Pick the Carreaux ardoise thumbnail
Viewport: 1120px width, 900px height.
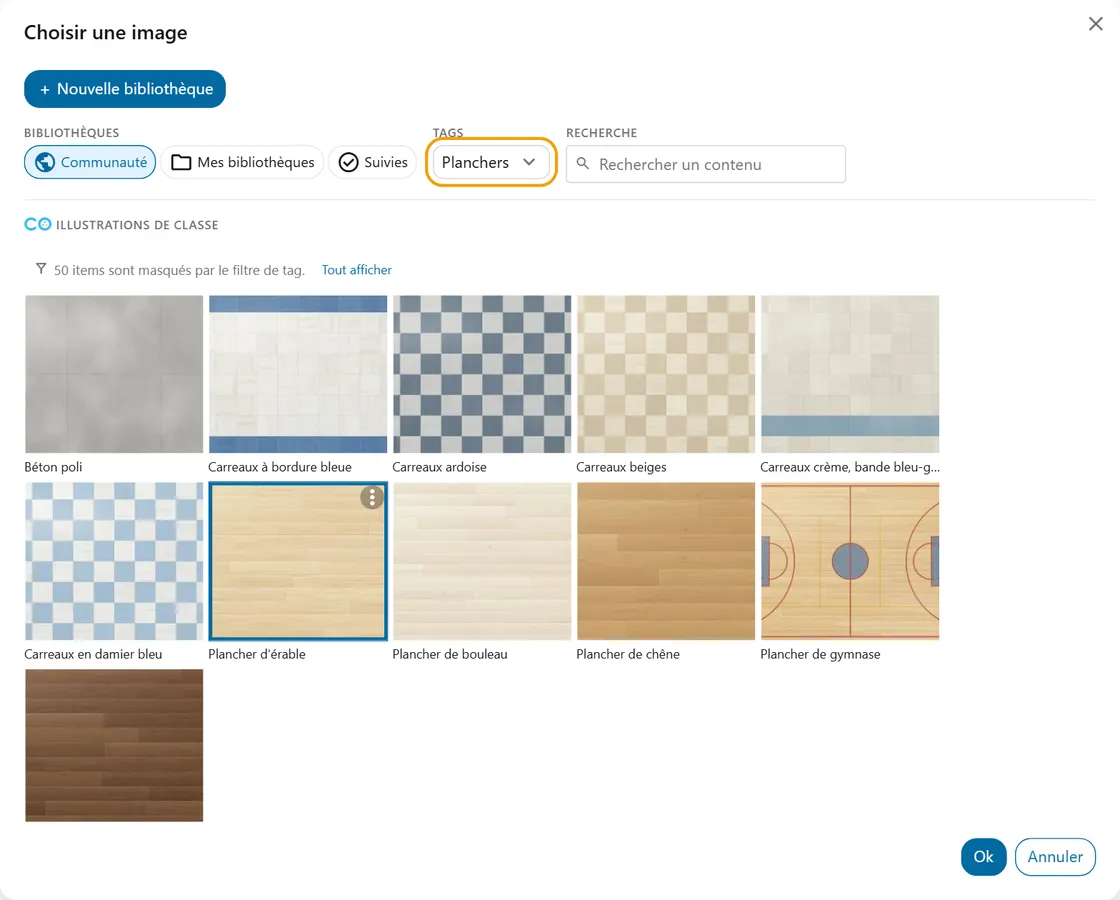coord(482,374)
